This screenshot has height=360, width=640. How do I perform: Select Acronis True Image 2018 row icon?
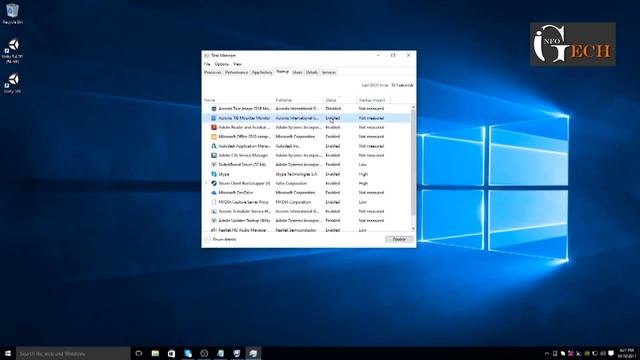[x=213, y=109]
